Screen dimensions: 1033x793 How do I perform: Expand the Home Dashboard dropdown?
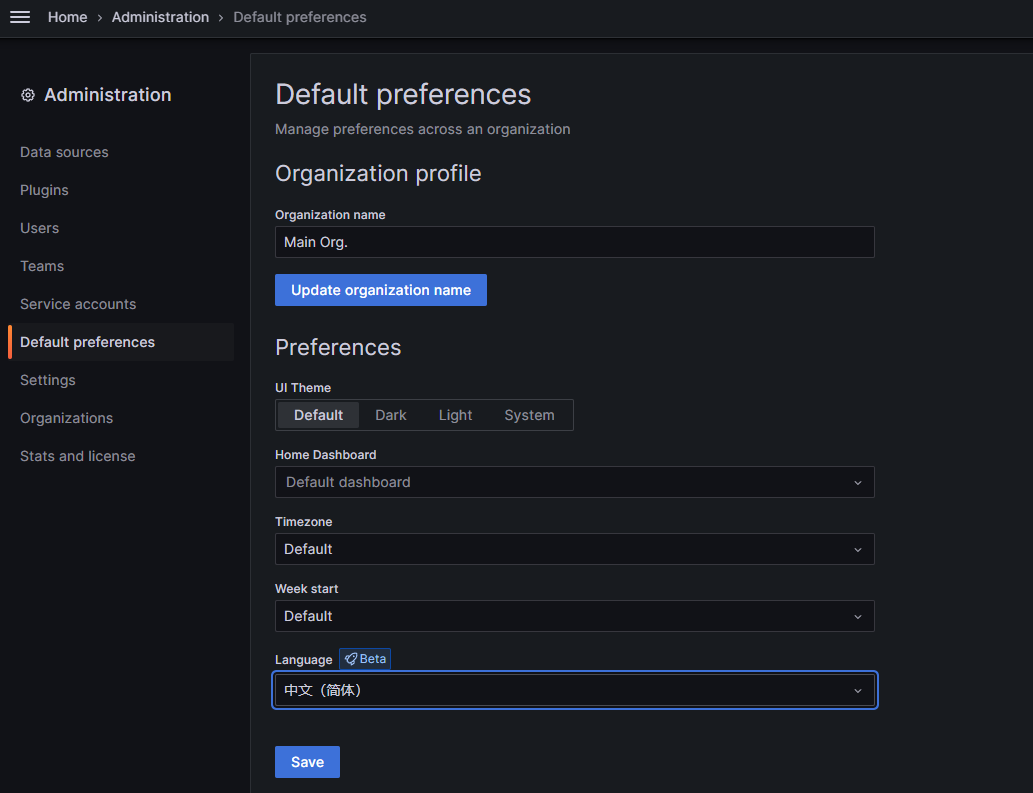[574, 482]
